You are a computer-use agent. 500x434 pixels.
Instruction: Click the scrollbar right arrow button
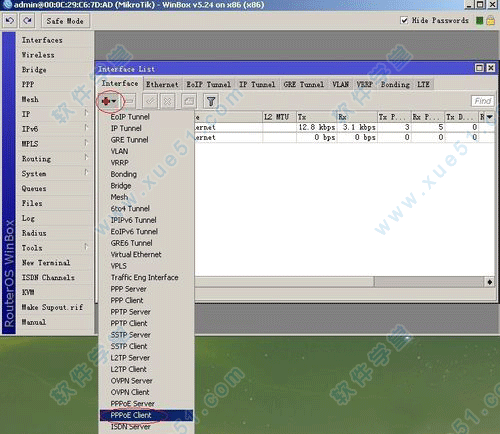point(489,282)
